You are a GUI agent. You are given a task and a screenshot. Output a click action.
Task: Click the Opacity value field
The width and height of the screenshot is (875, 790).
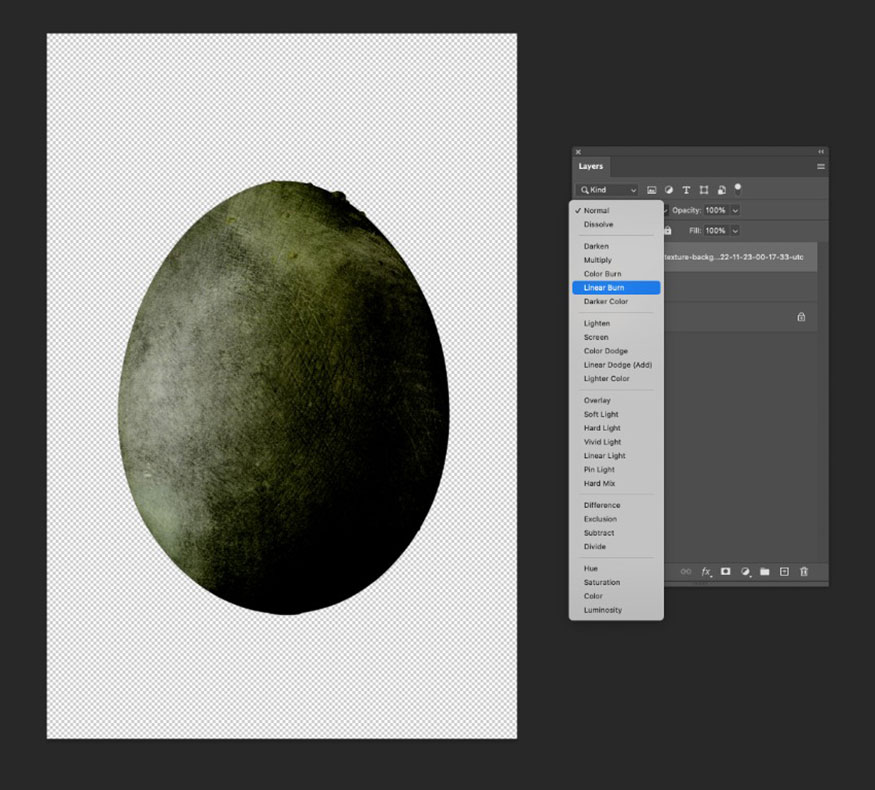pyautogui.click(x=716, y=210)
